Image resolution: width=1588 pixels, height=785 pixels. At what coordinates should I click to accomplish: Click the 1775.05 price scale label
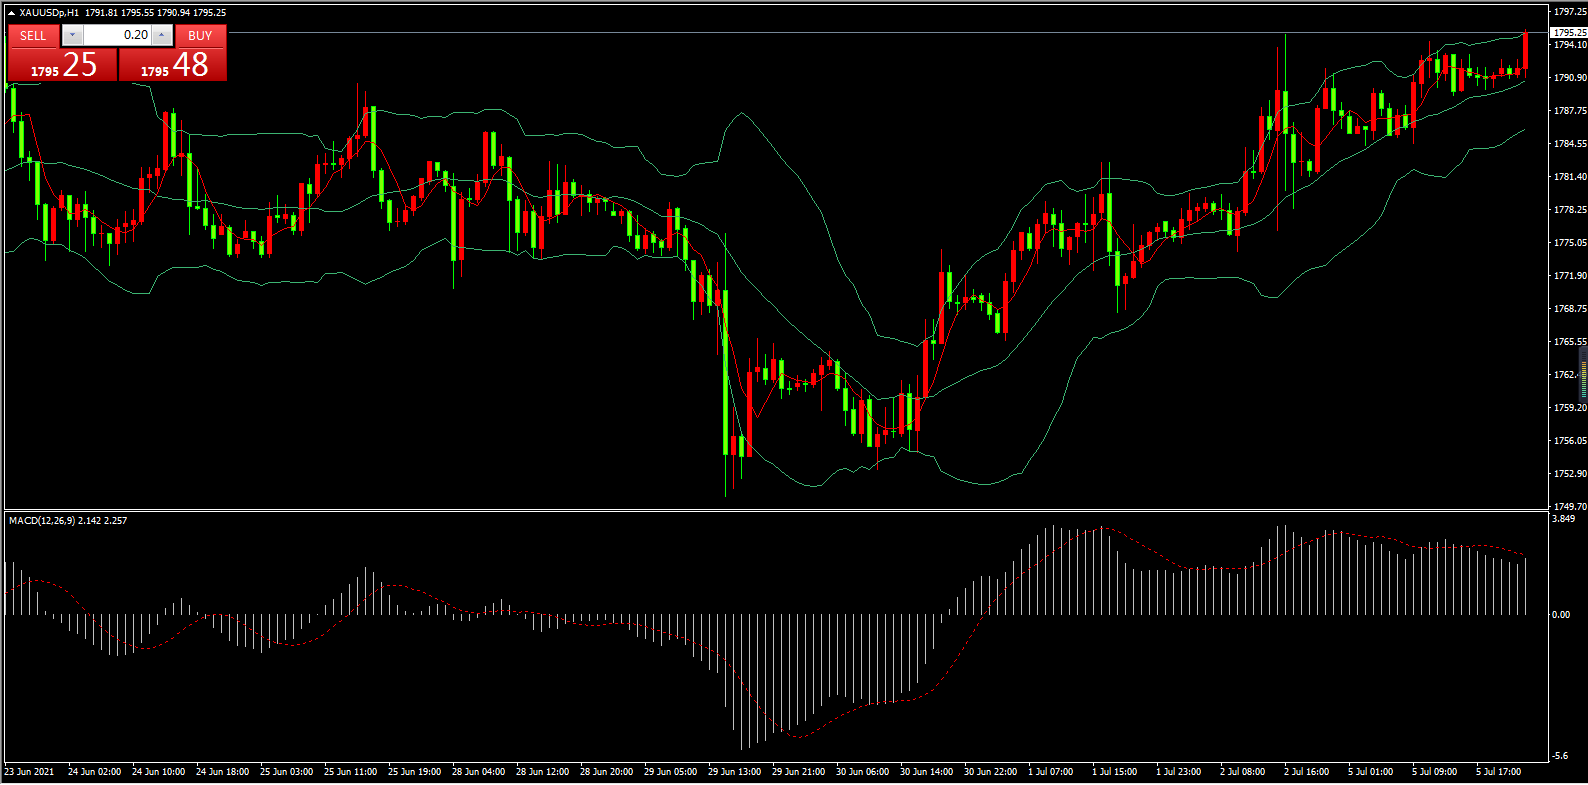[x=1569, y=243]
